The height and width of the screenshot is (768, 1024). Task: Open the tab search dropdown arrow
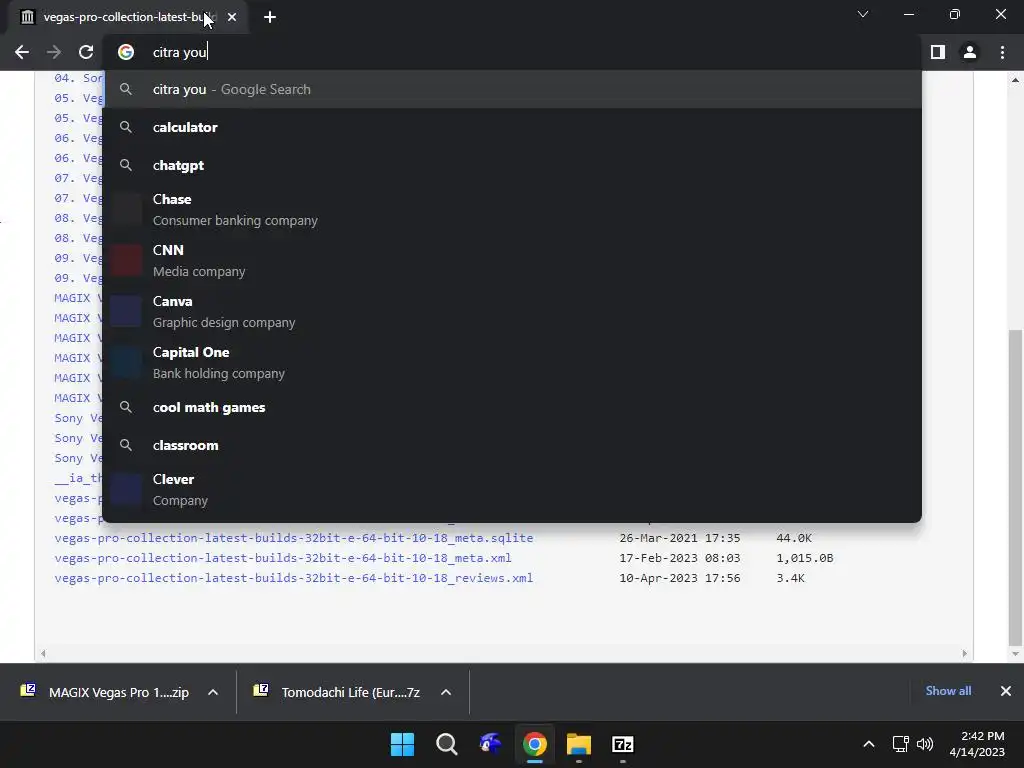coord(863,14)
